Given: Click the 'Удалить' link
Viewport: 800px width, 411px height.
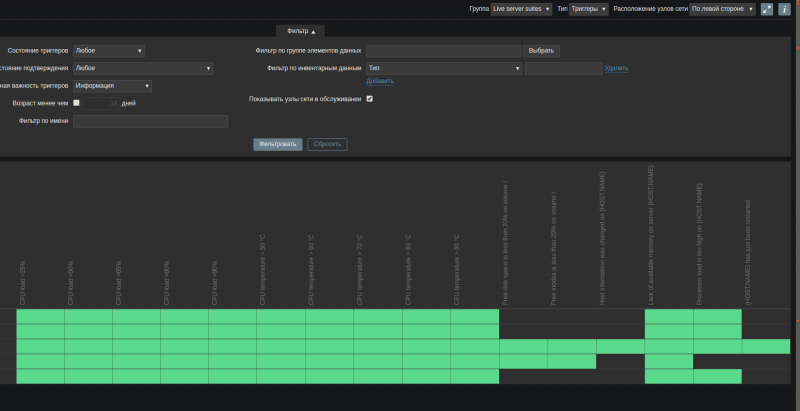Looking at the screenshot, I should tap(616, 68).
